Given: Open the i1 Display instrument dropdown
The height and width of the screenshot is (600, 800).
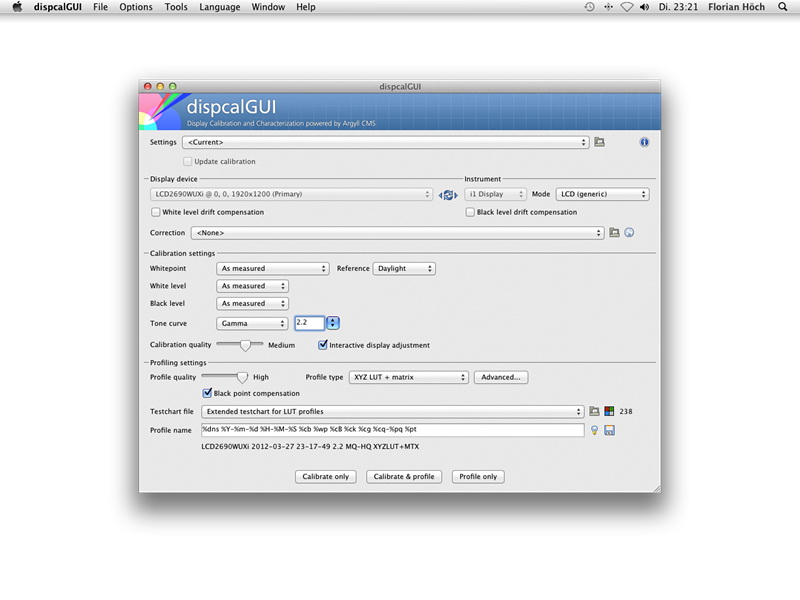Looking at the screenshot, I should (x=495, y=194).
